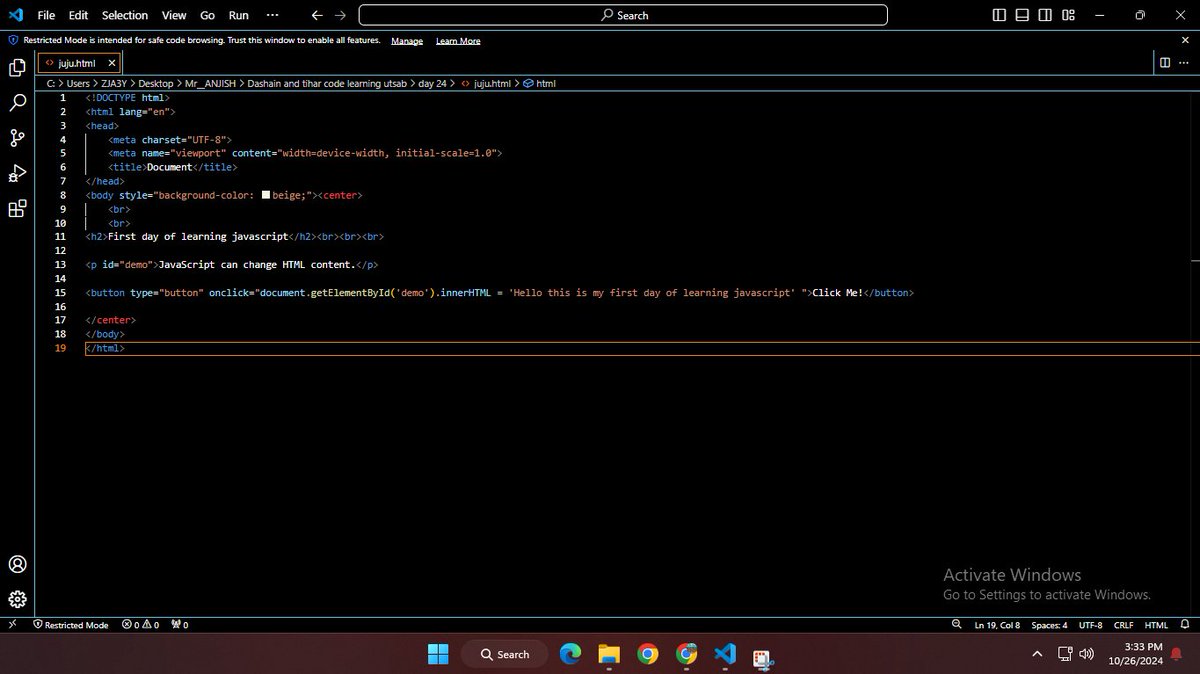Open the 'Mr__ANJISH' breadcrumb folder

pos(211,84)
